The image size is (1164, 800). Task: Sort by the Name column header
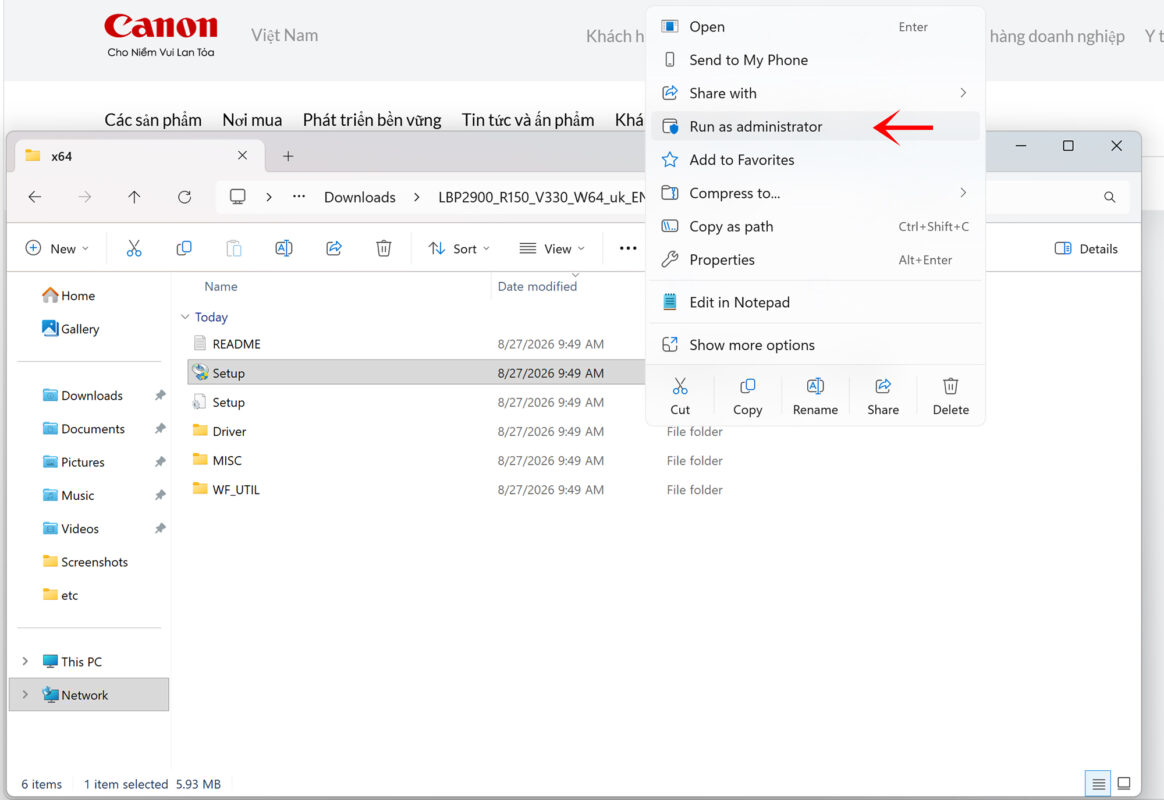click(x=220, y=286)
